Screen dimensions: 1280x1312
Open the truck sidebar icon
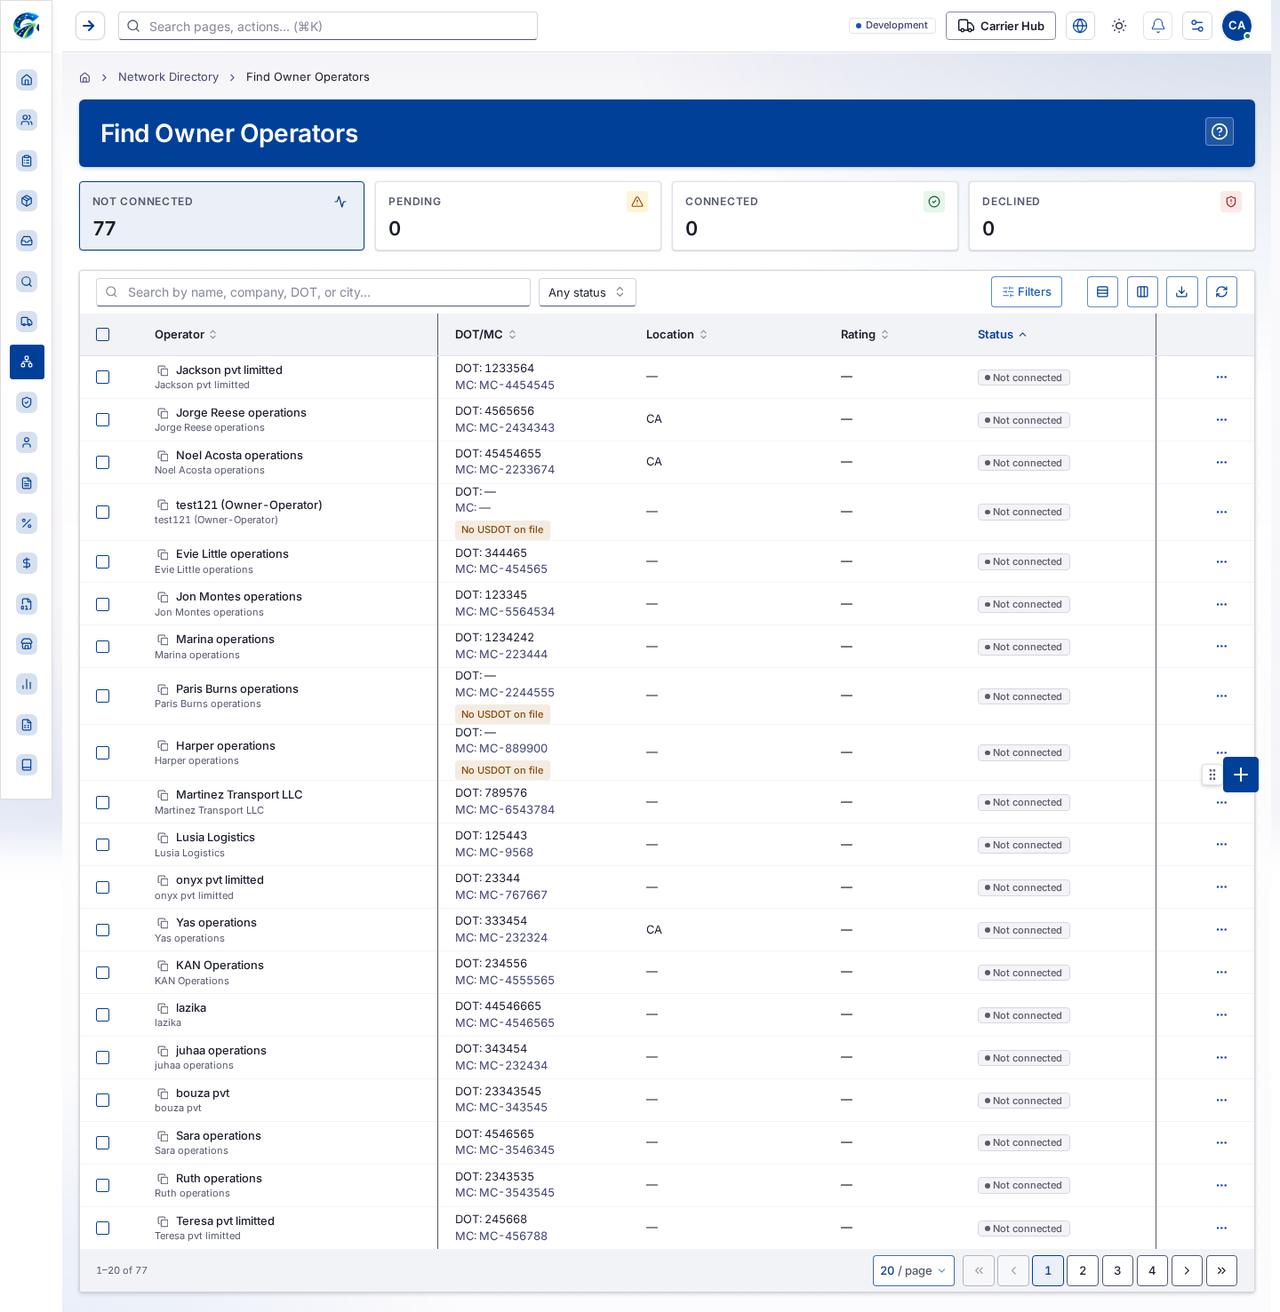(x=27, y=321)
